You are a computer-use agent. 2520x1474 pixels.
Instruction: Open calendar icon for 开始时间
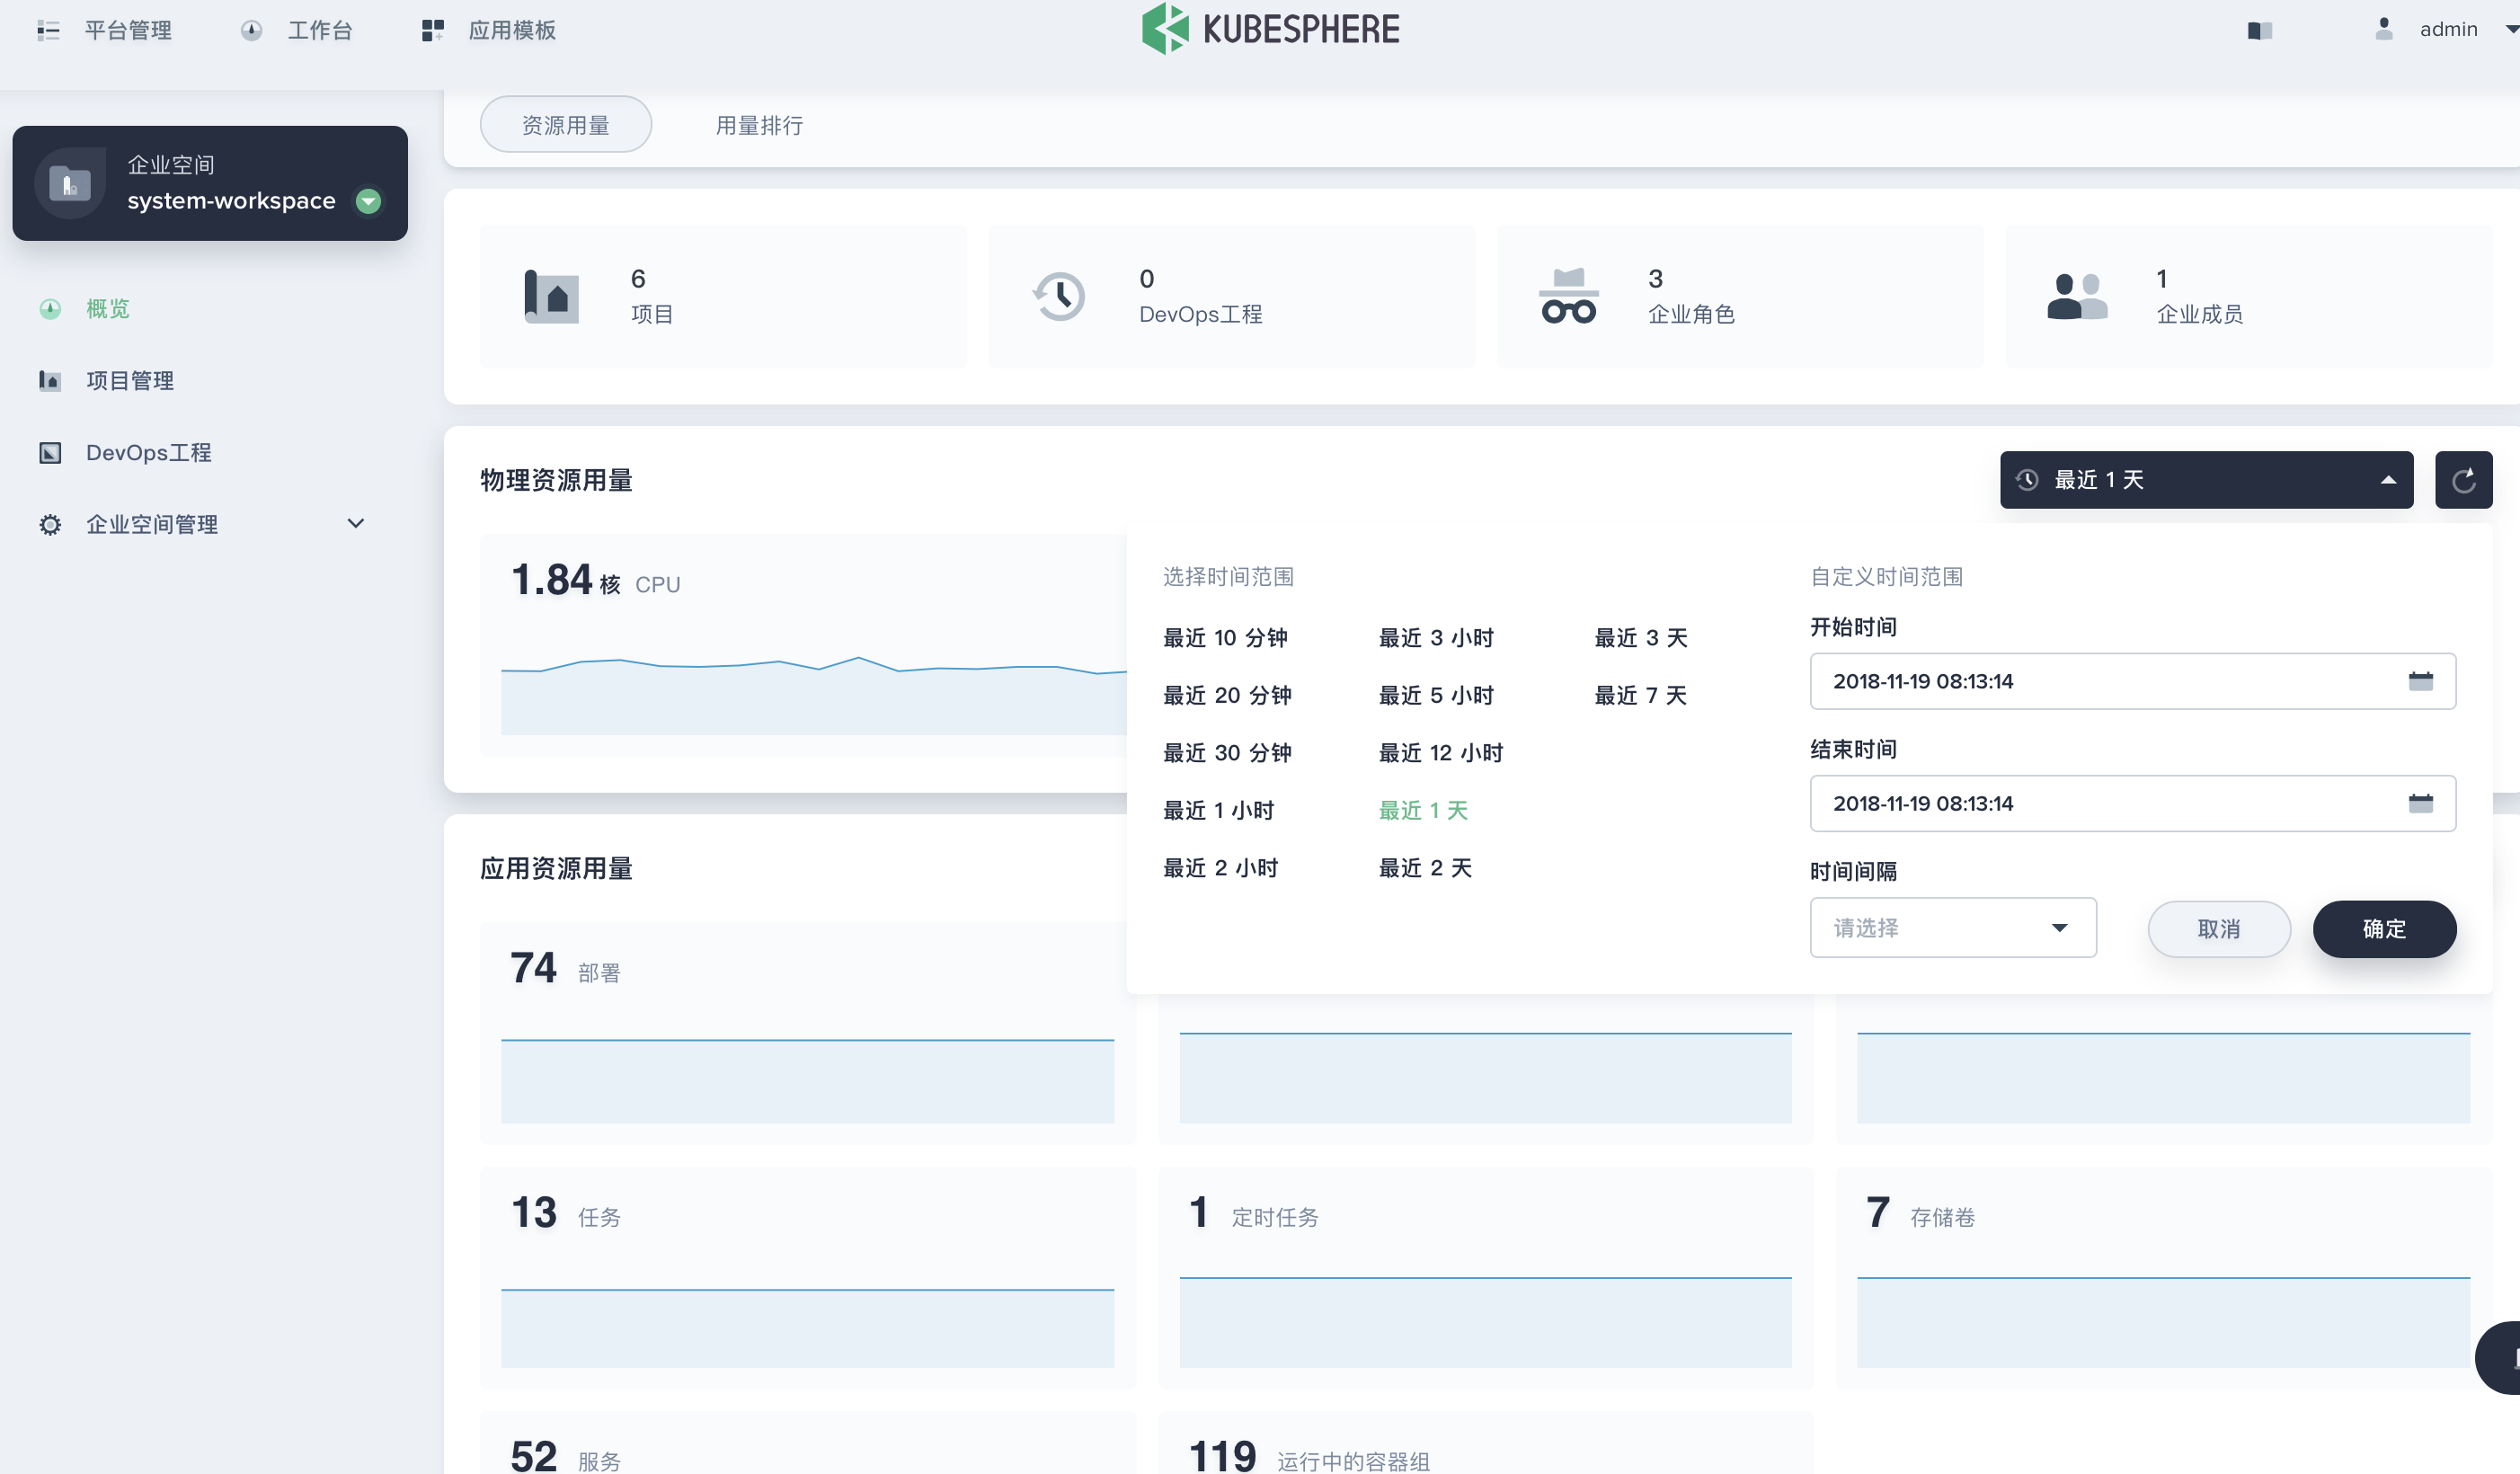pos(2421,682)
